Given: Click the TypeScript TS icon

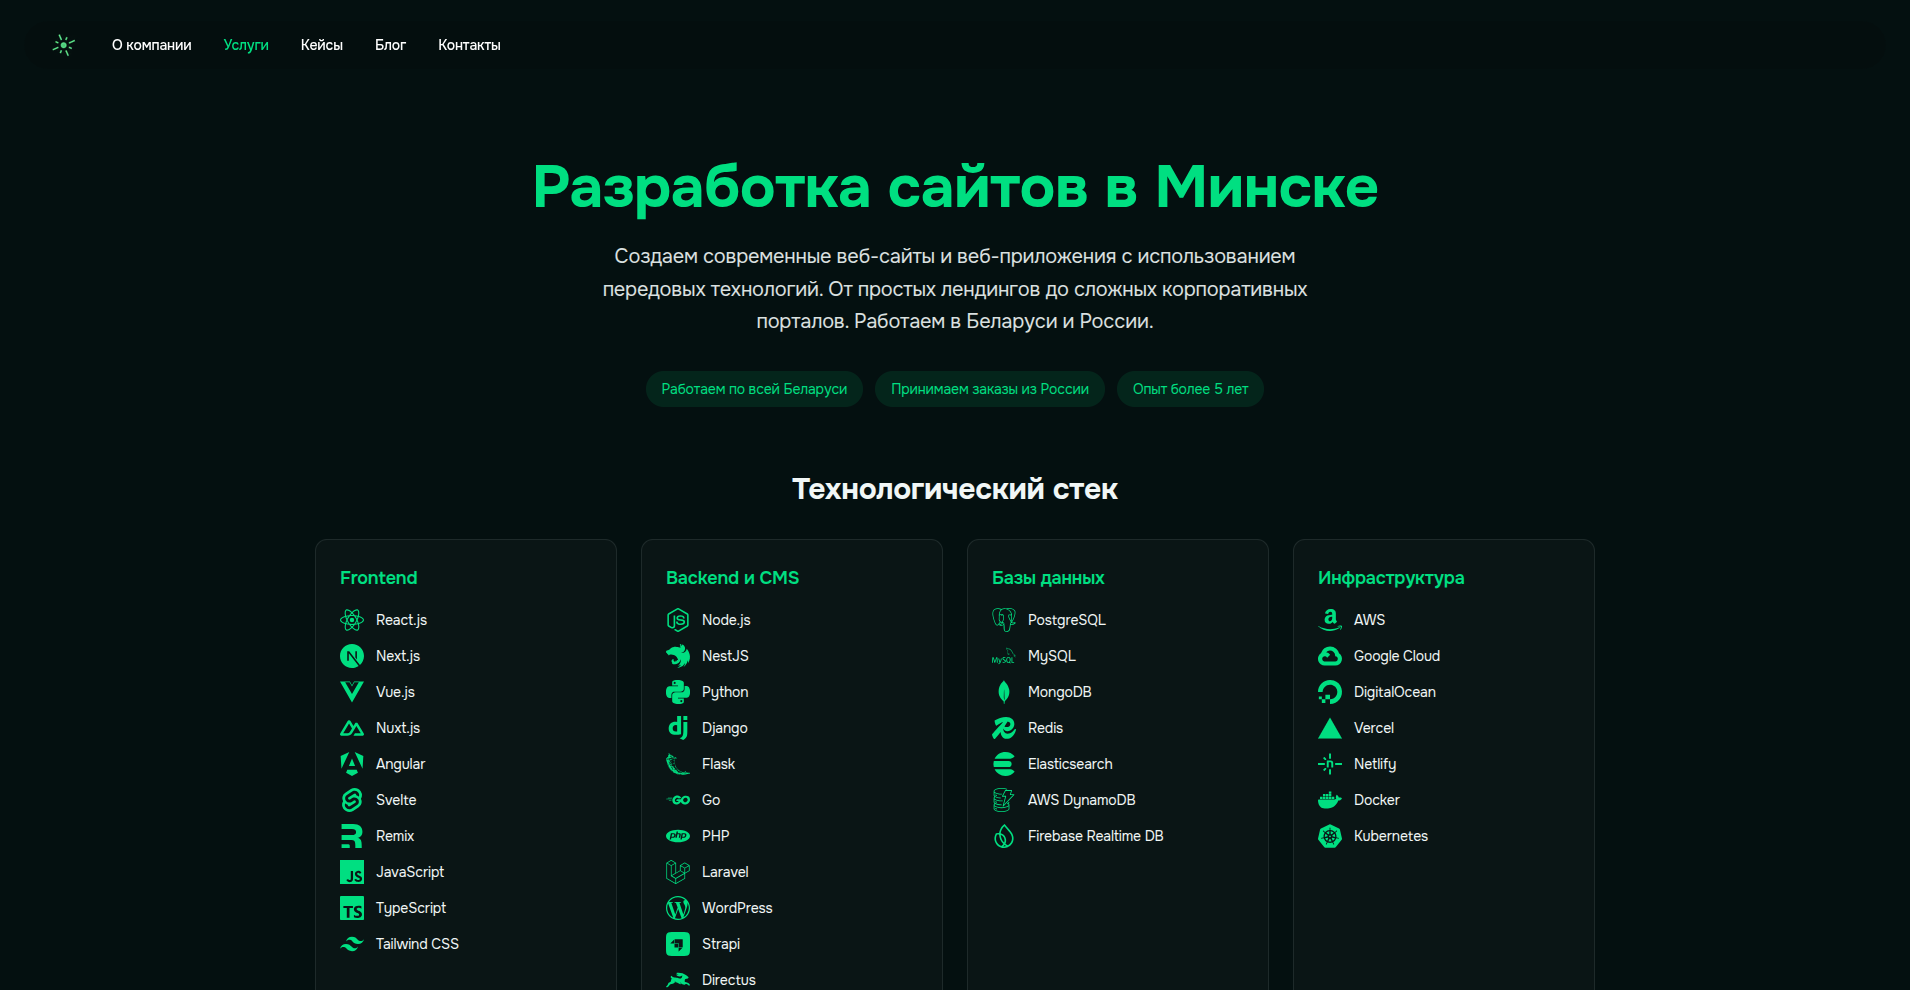Looking at the screenshot, I should (x=352, y=908).
